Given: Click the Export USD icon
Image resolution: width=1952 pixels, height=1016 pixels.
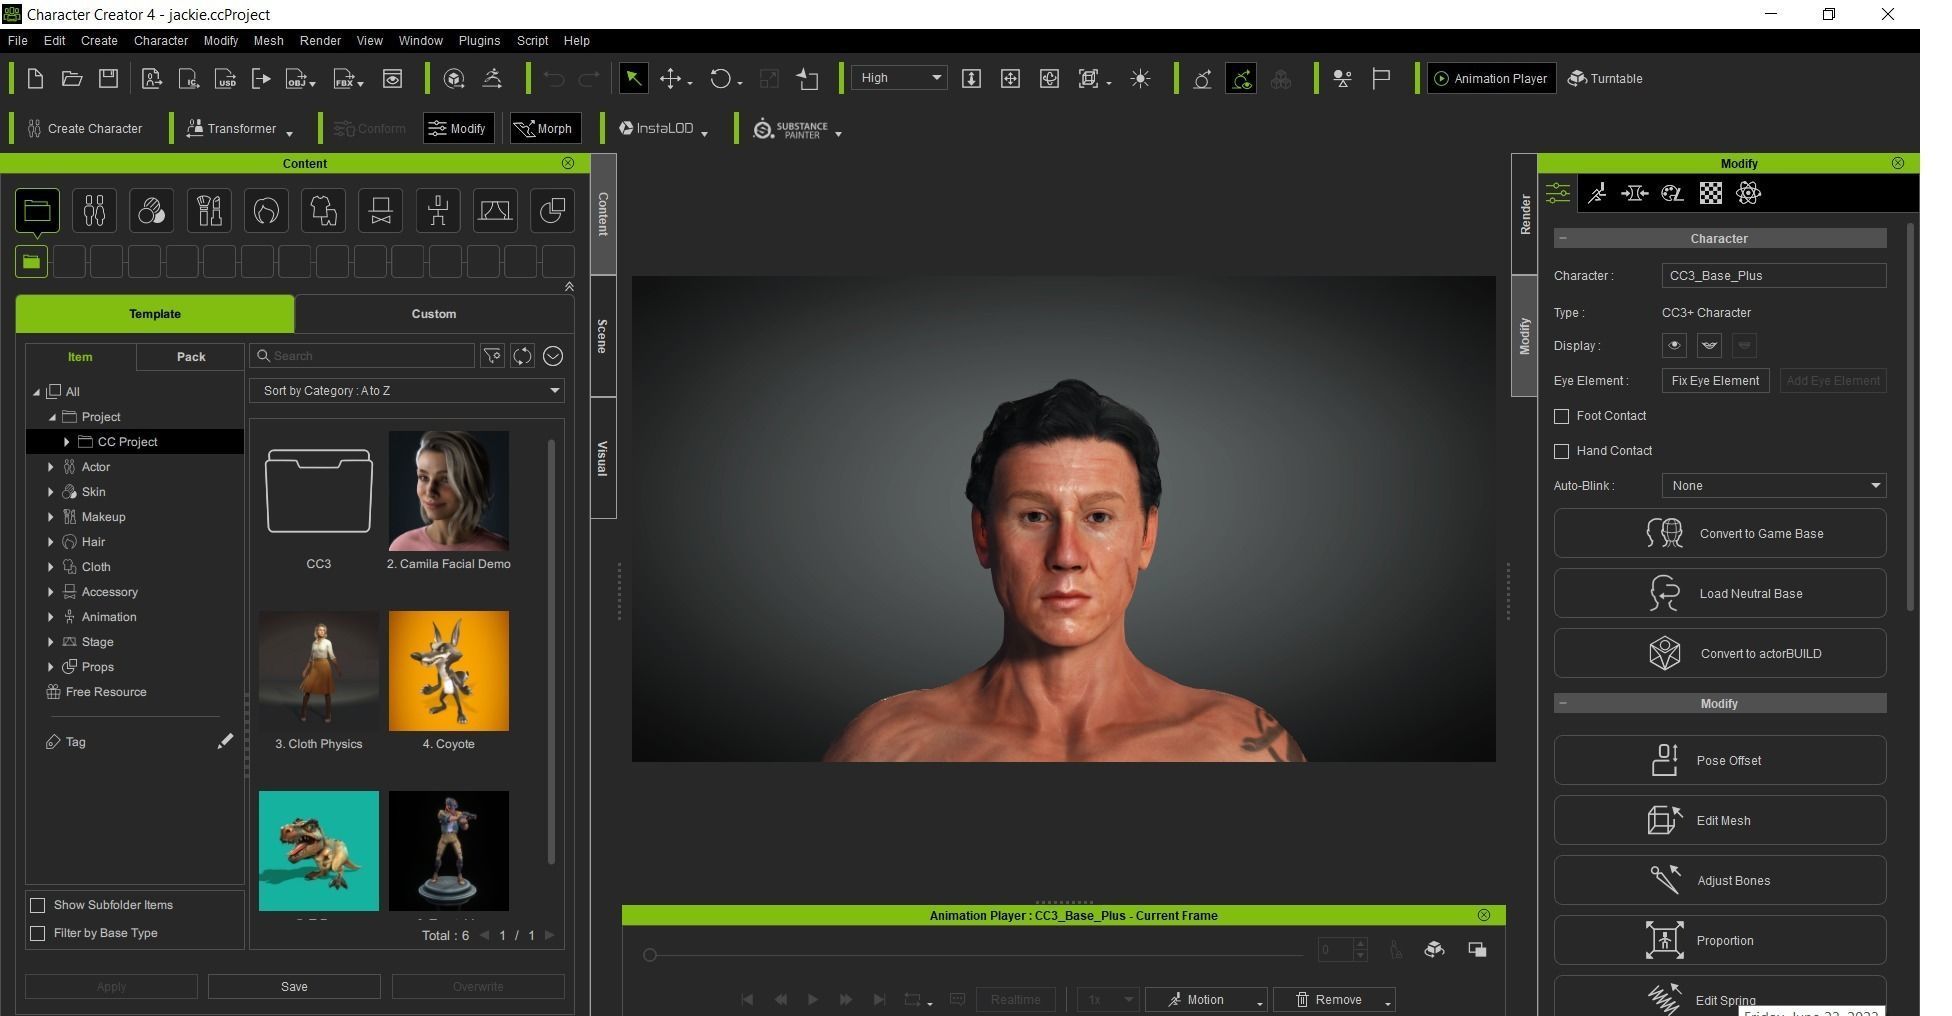Looking at the screenshot, I should click(226, 79).
